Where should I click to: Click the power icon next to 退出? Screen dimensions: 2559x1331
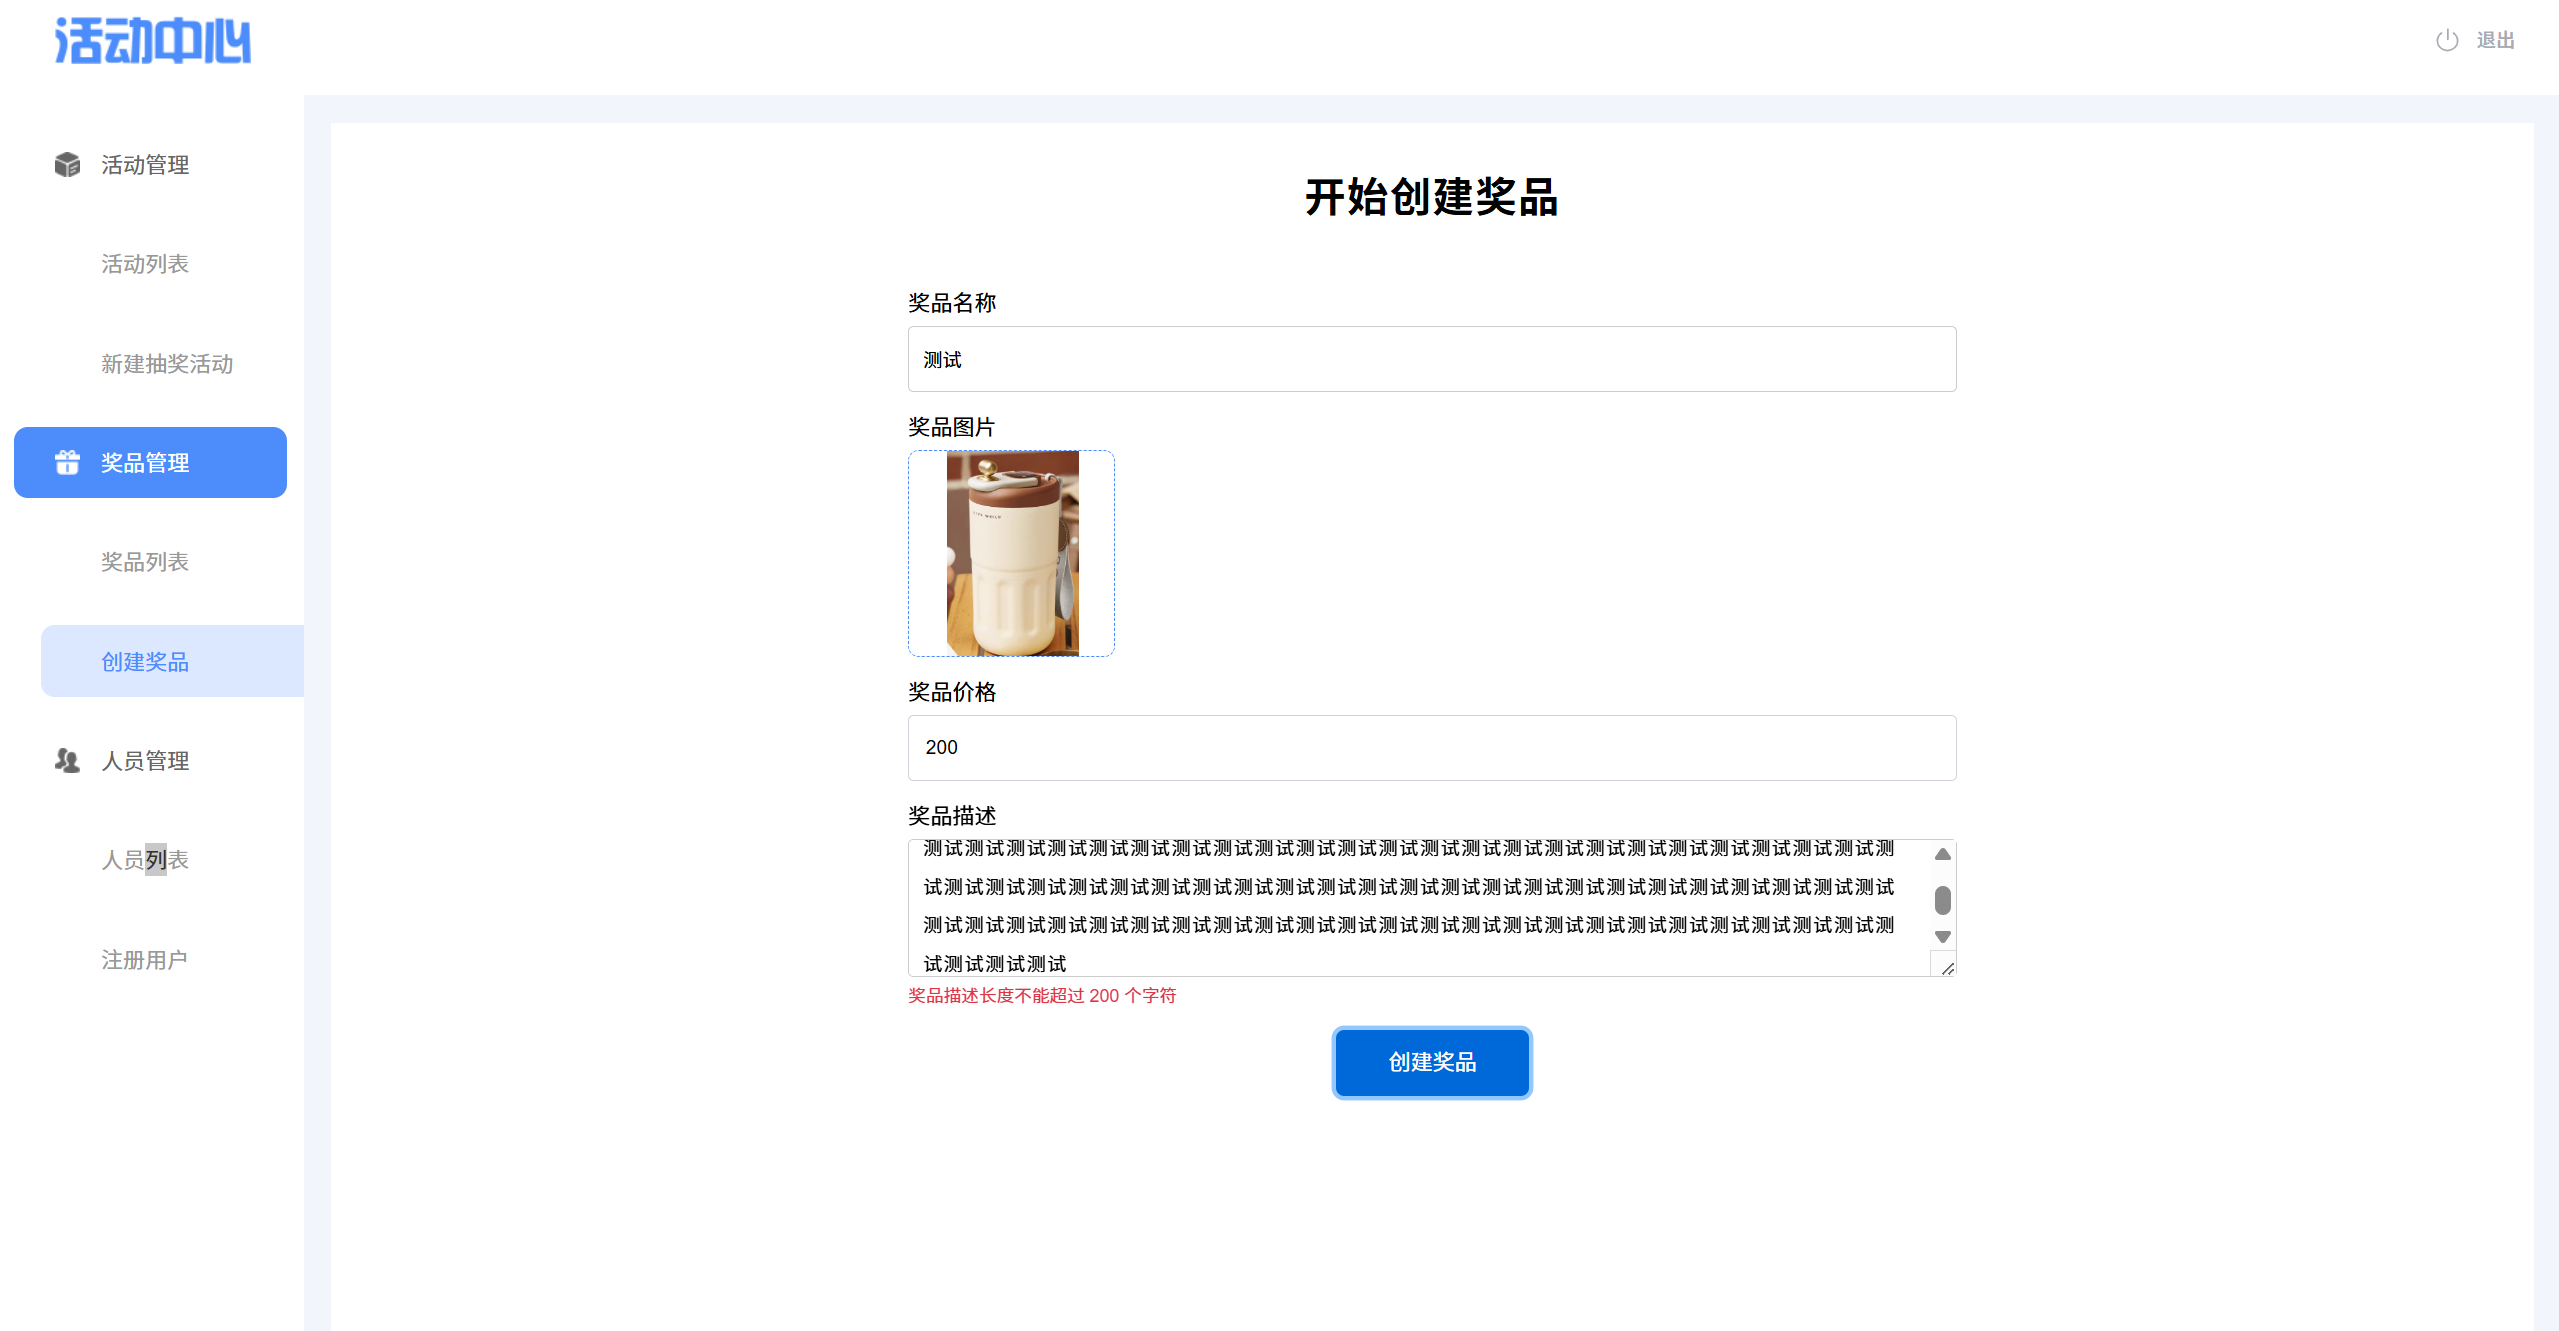[2446, 40]
